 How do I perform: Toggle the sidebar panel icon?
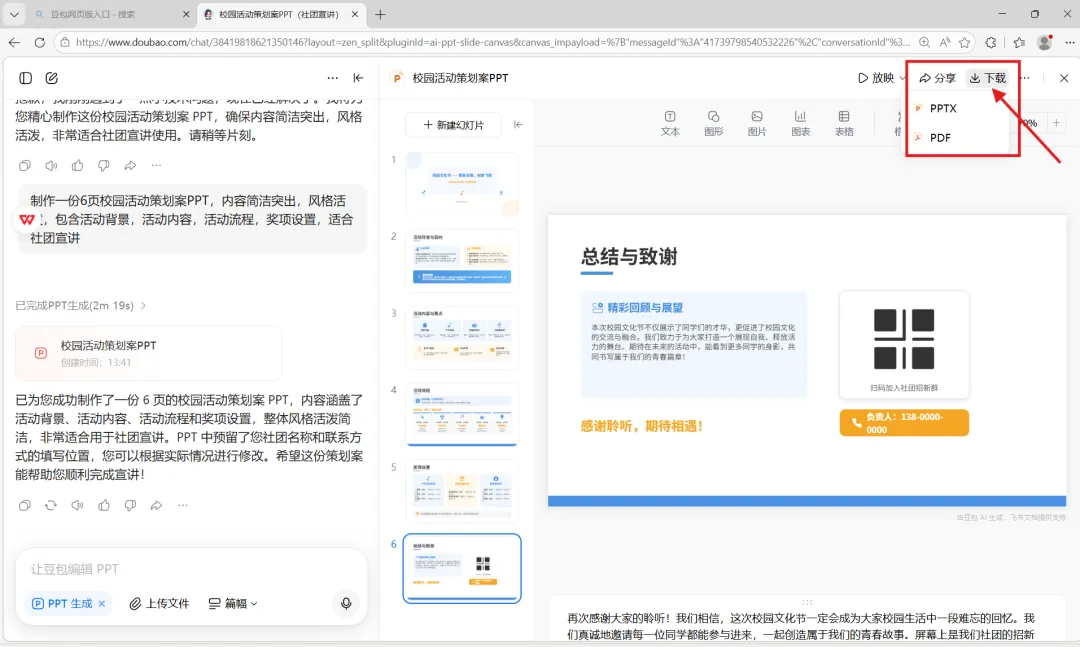(25, 78)
